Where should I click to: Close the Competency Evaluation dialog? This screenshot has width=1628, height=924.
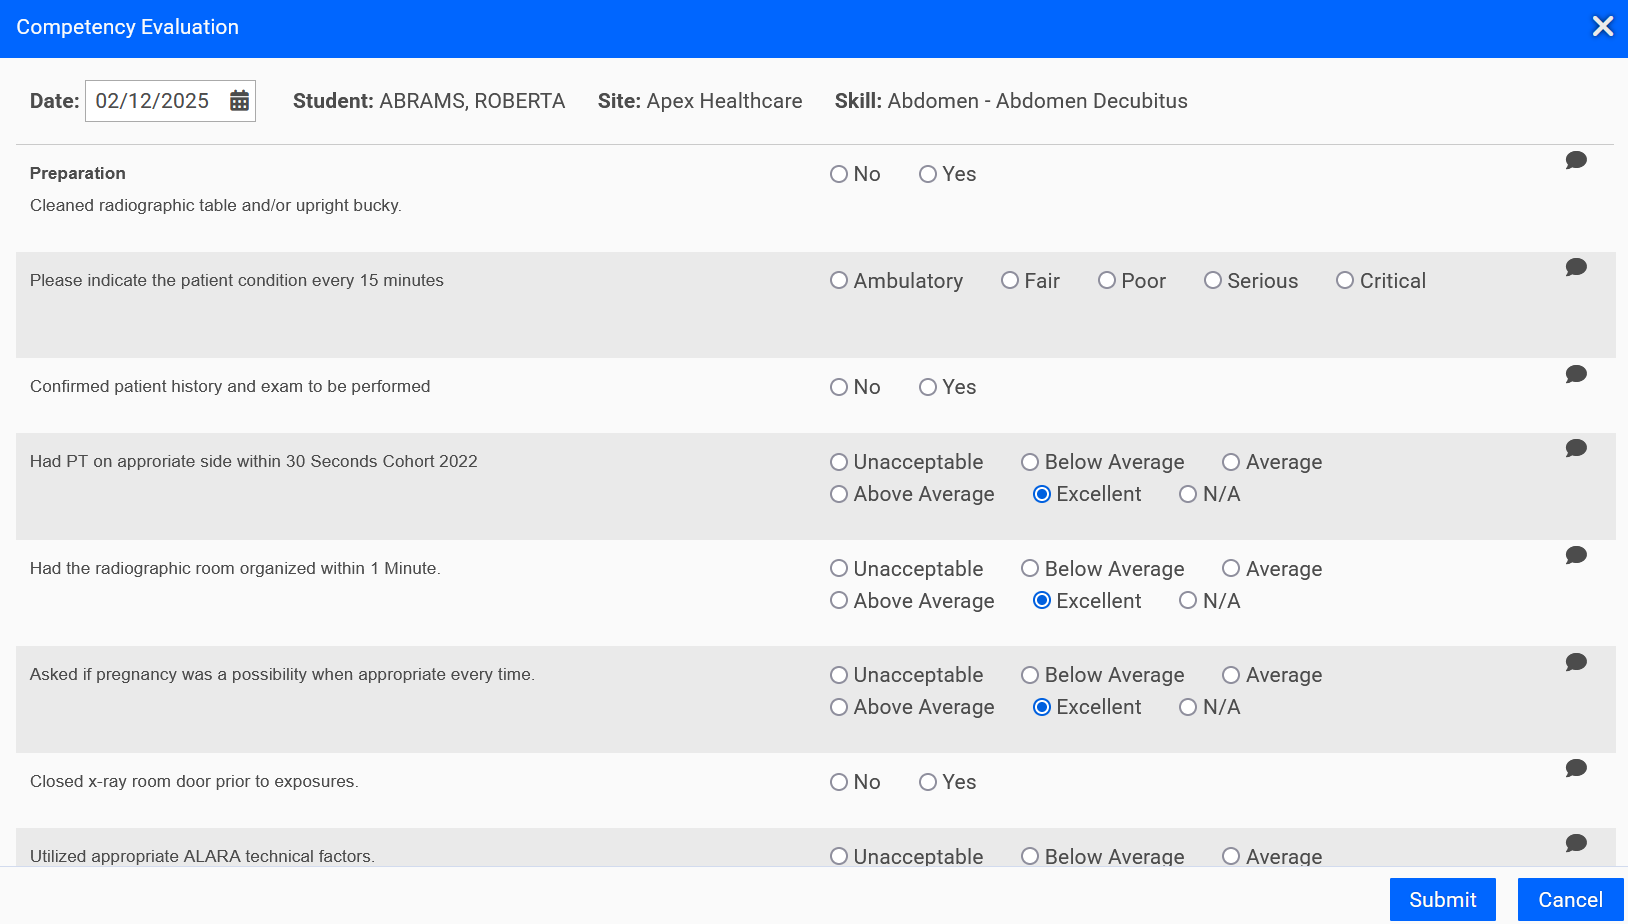tap(1603, 27)
